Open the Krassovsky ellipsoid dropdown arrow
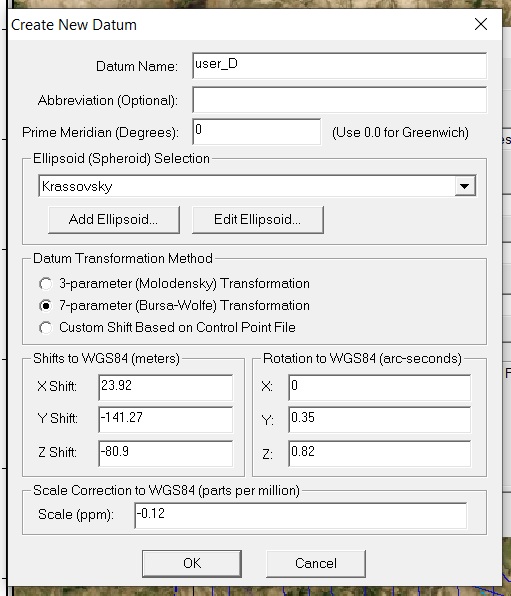511x596 pixels. click(x=465, y=186)
